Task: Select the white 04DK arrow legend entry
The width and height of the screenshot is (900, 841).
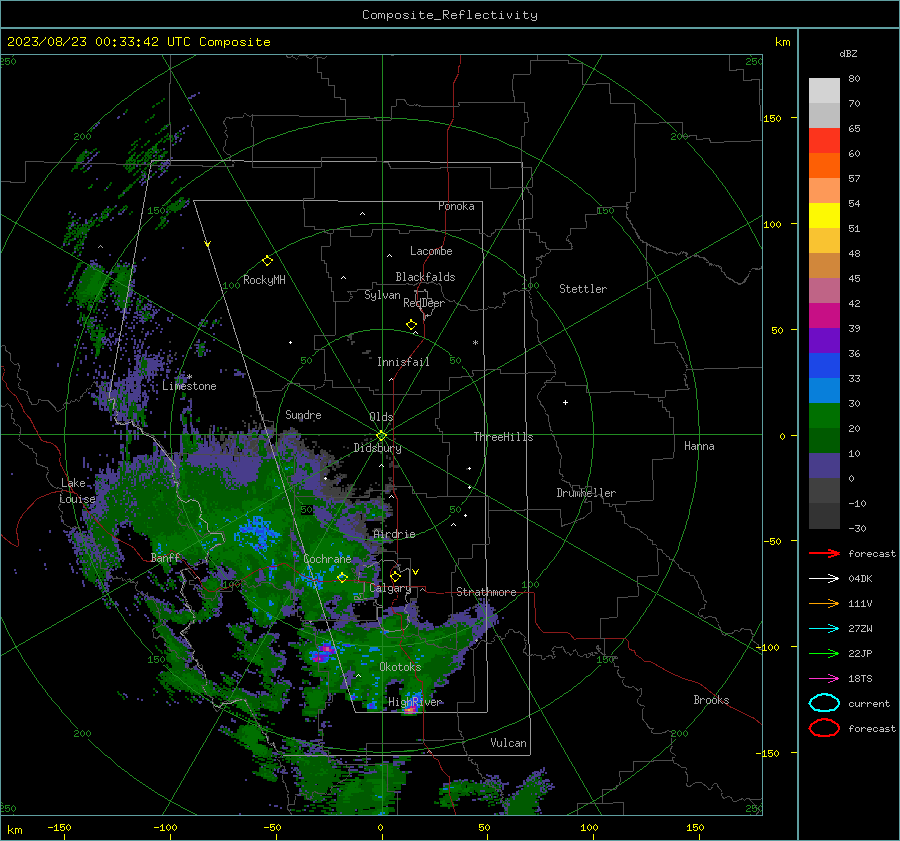Action: (x=824, y=579)
